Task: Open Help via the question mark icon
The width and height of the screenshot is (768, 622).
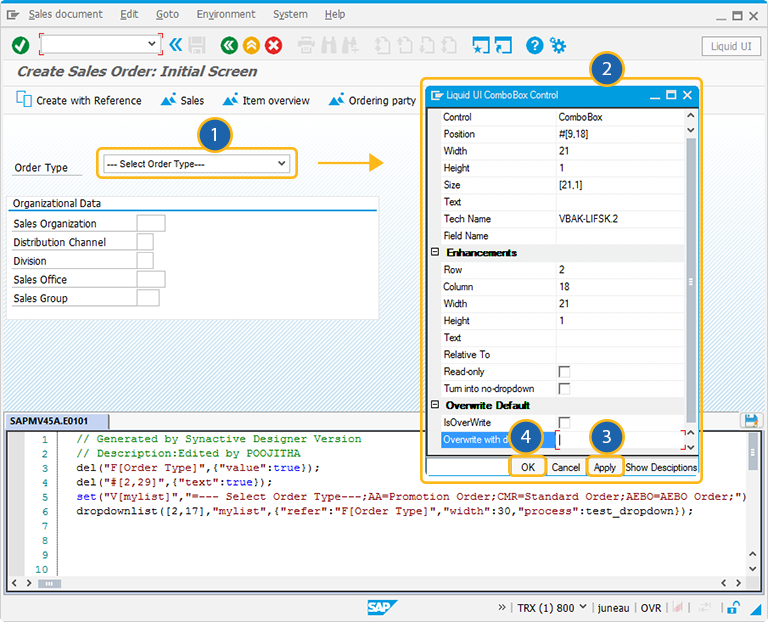Action: [534, 46]
